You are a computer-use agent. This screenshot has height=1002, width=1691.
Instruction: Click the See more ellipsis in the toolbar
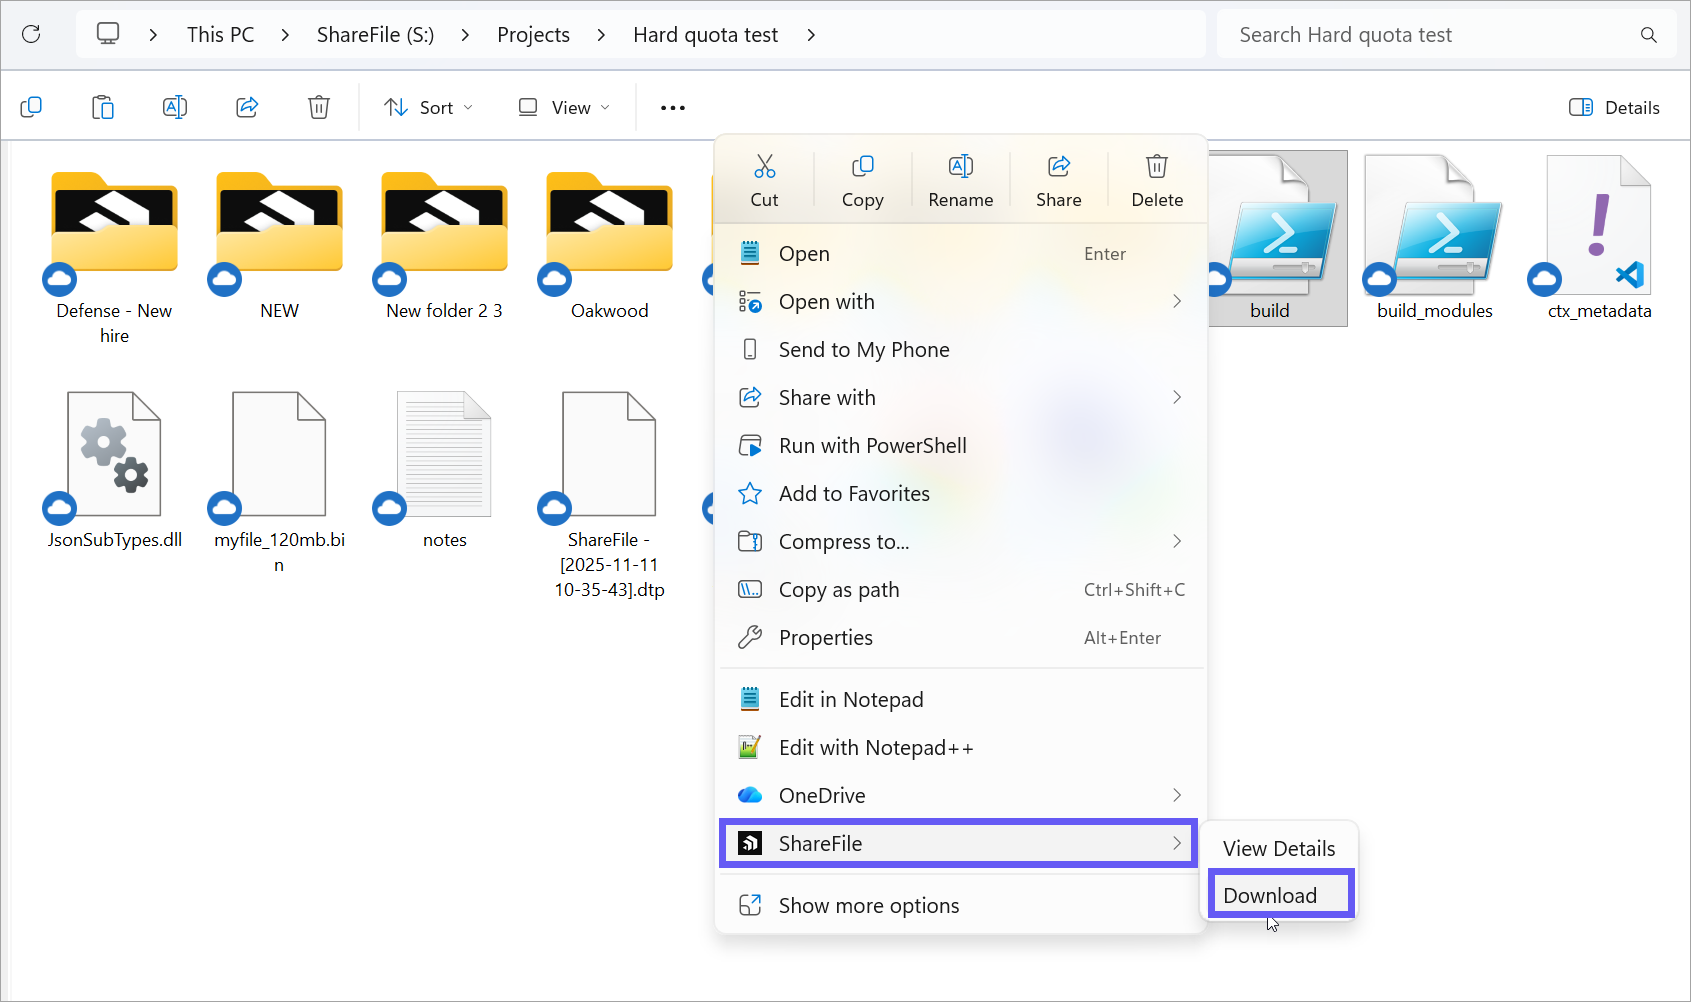pyautogui.click(x=671, y=106)
